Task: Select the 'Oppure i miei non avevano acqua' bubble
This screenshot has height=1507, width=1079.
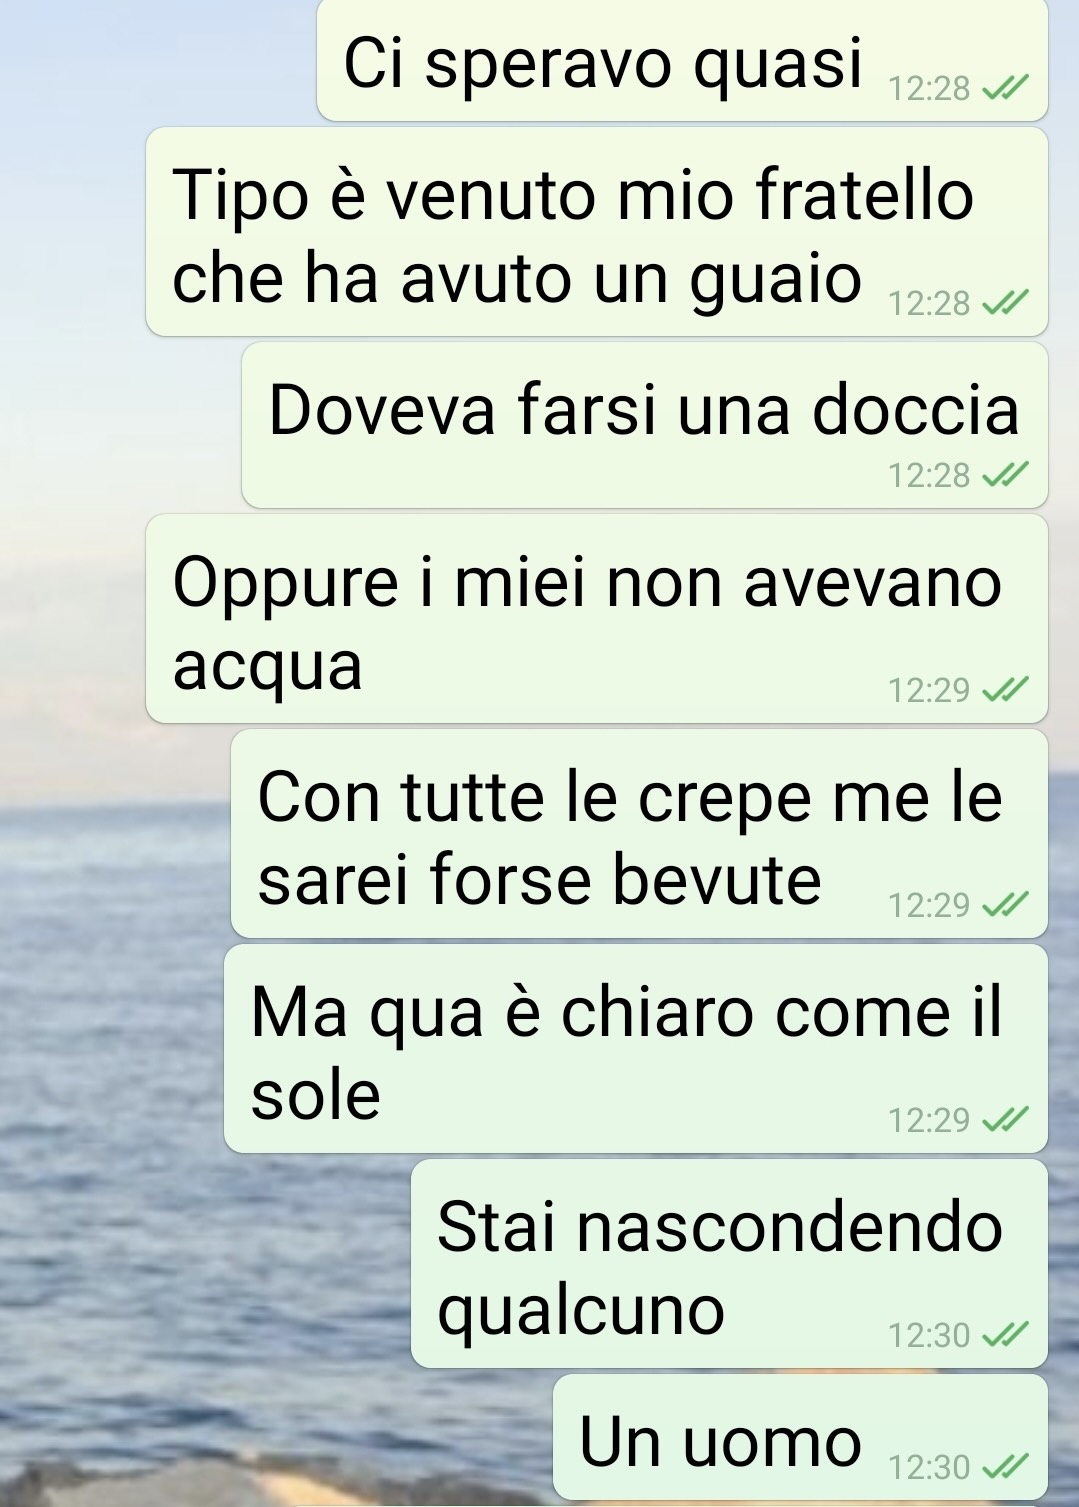Action: pyautogui.click(x=597, y=618)
